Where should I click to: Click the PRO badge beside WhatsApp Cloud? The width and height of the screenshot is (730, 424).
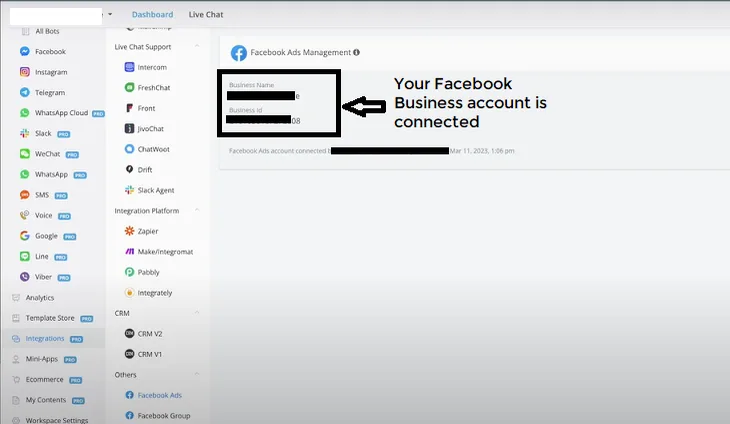coord(98,114)
